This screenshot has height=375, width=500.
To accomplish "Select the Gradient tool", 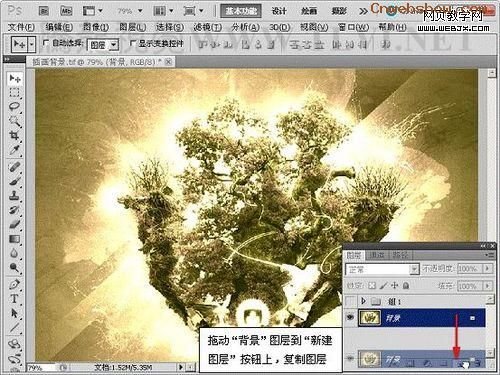I will pos(14,239).
